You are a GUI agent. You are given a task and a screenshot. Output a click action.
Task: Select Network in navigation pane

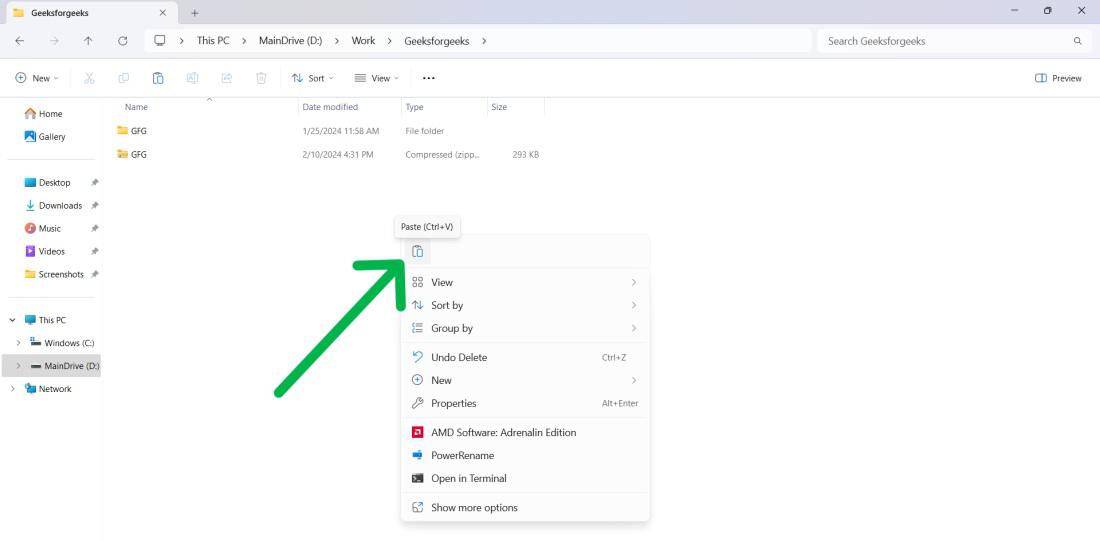[x=55, y=389]
